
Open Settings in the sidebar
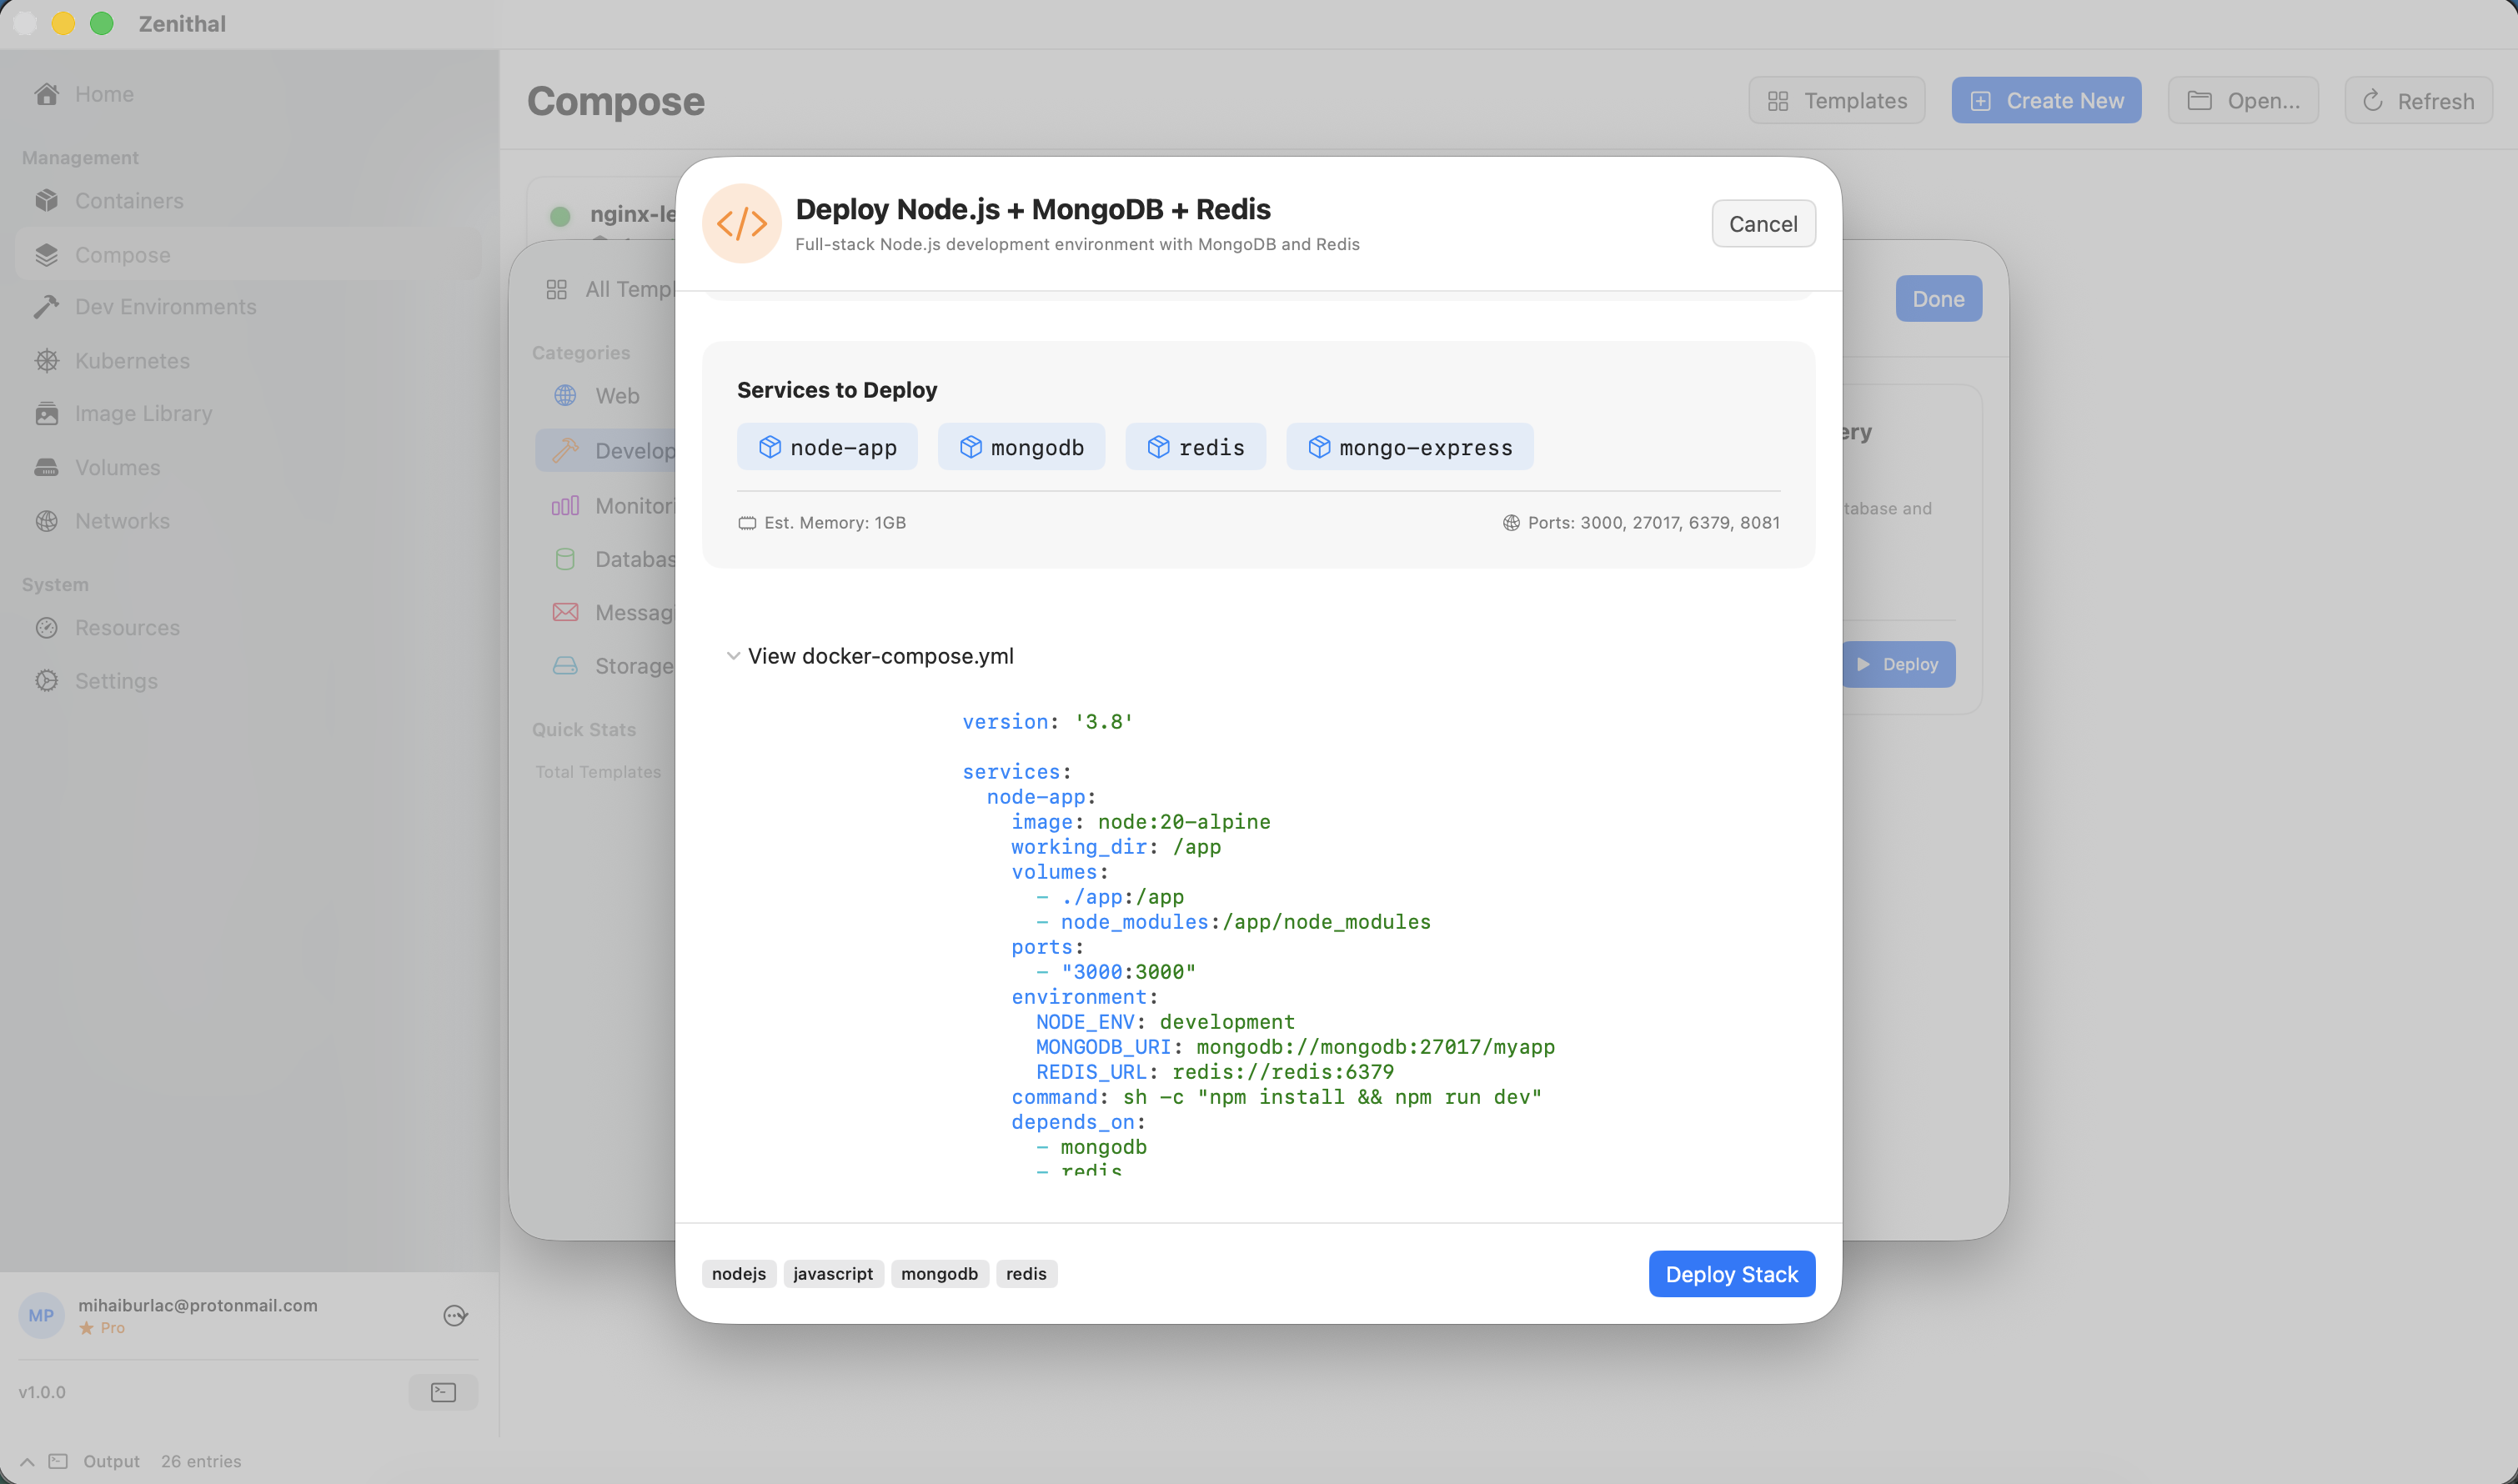click(115, 681)
